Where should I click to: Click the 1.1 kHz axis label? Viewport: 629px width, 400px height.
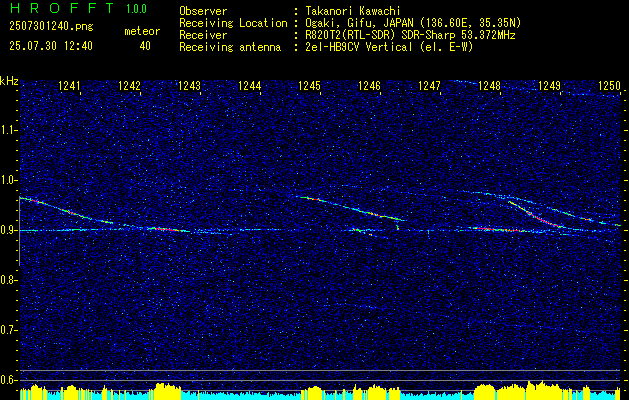[9, 131]
